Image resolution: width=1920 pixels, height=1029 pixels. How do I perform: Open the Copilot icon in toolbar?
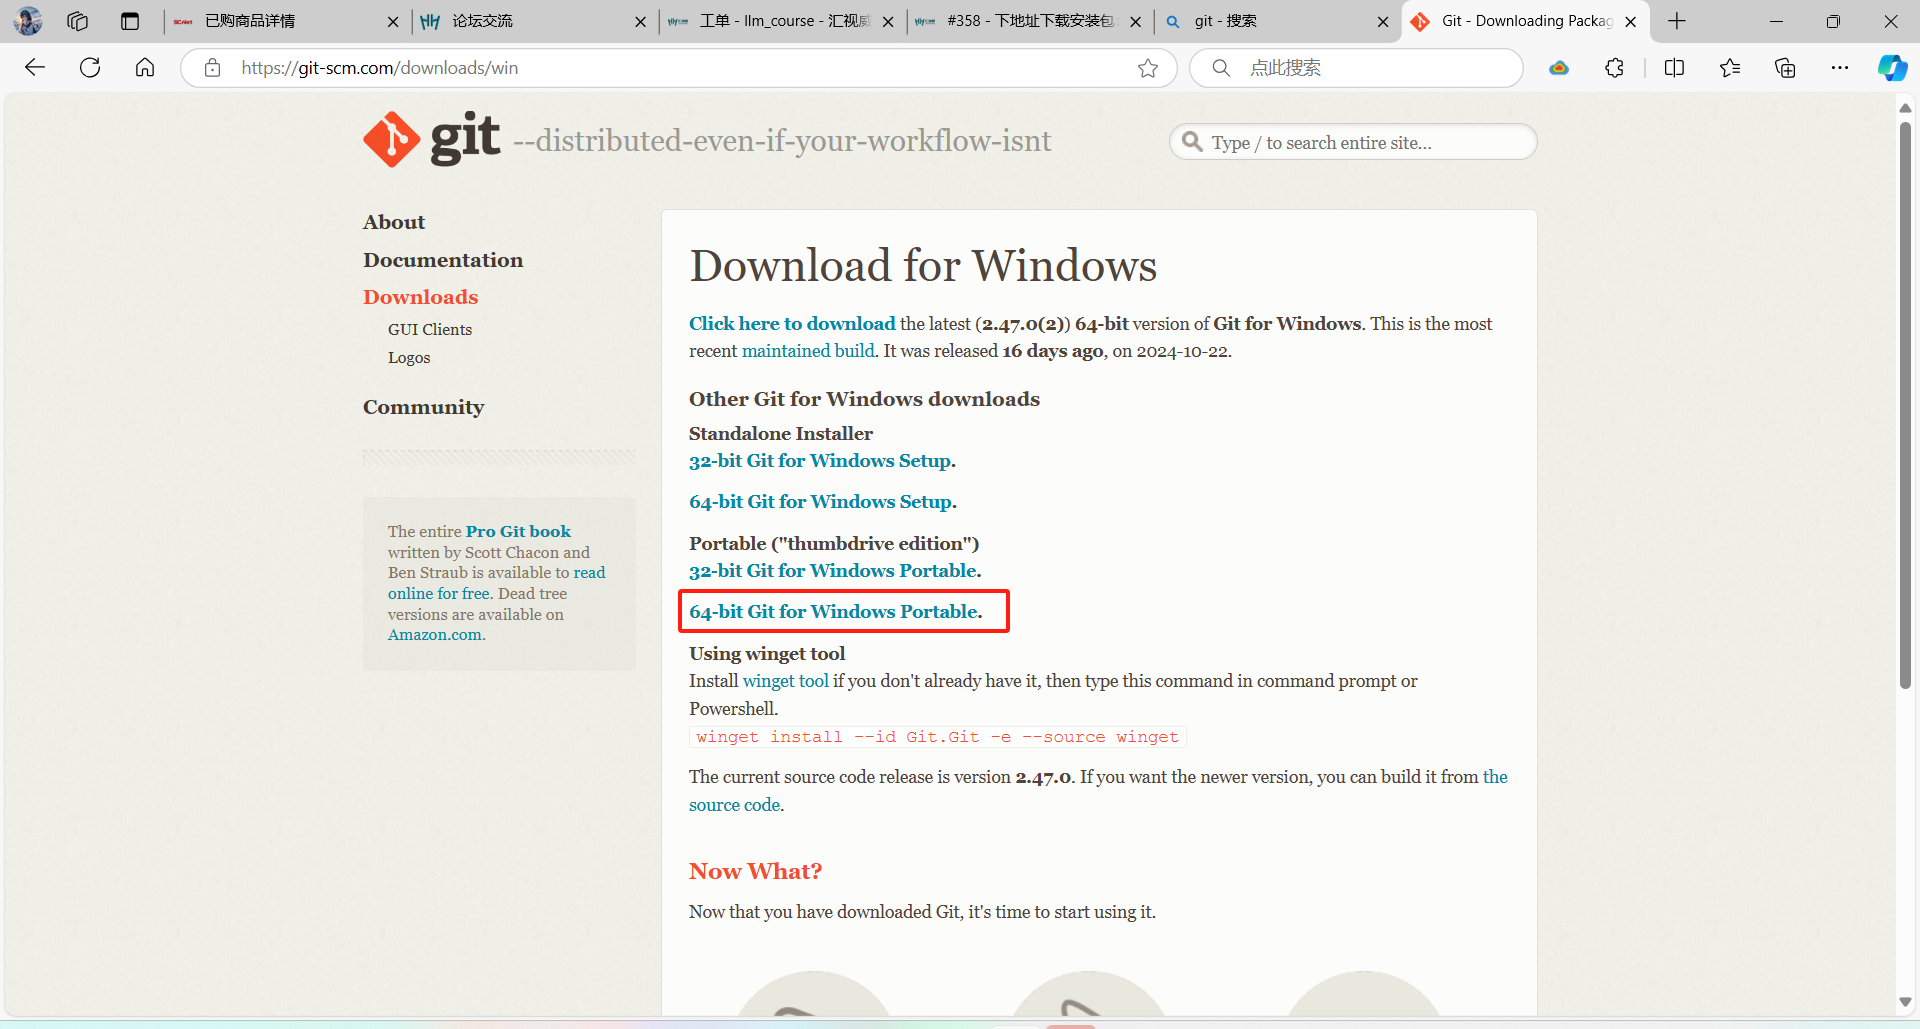[x=1891, y=68]
